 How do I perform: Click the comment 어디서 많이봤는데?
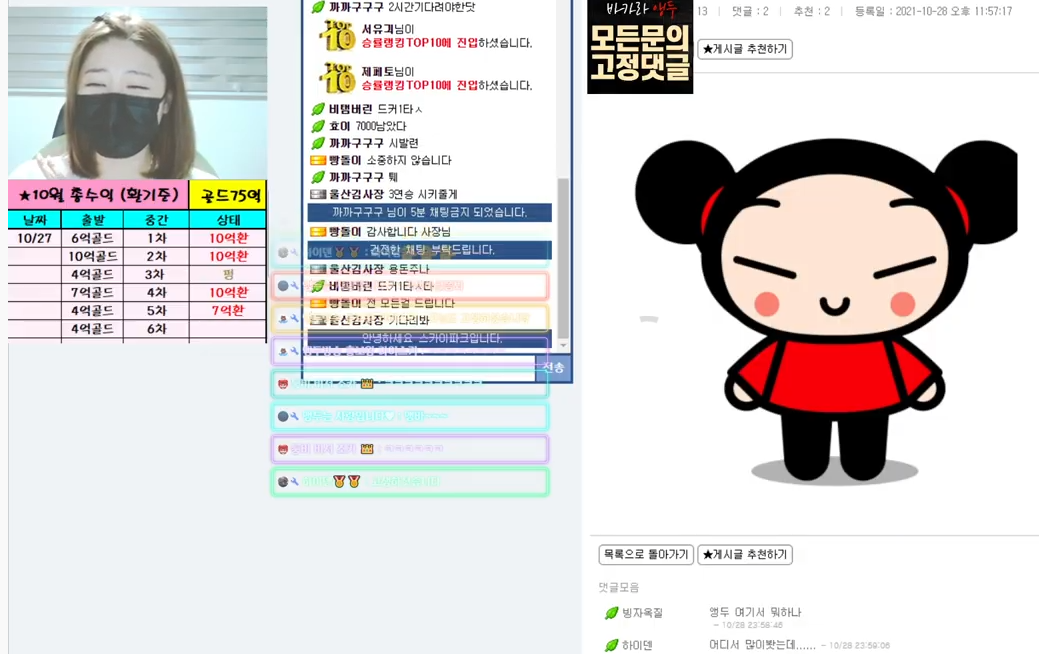coord(762,645)
